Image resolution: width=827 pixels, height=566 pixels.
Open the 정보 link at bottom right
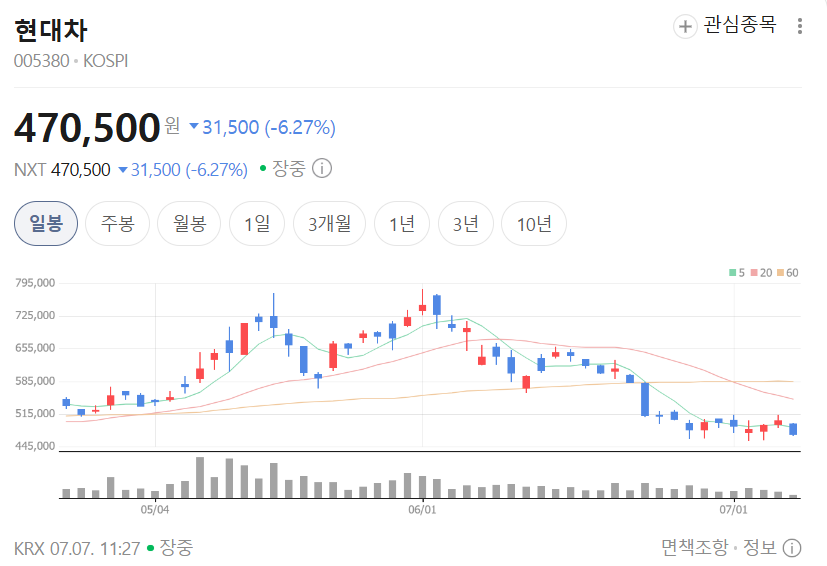(x=759, y=548)
